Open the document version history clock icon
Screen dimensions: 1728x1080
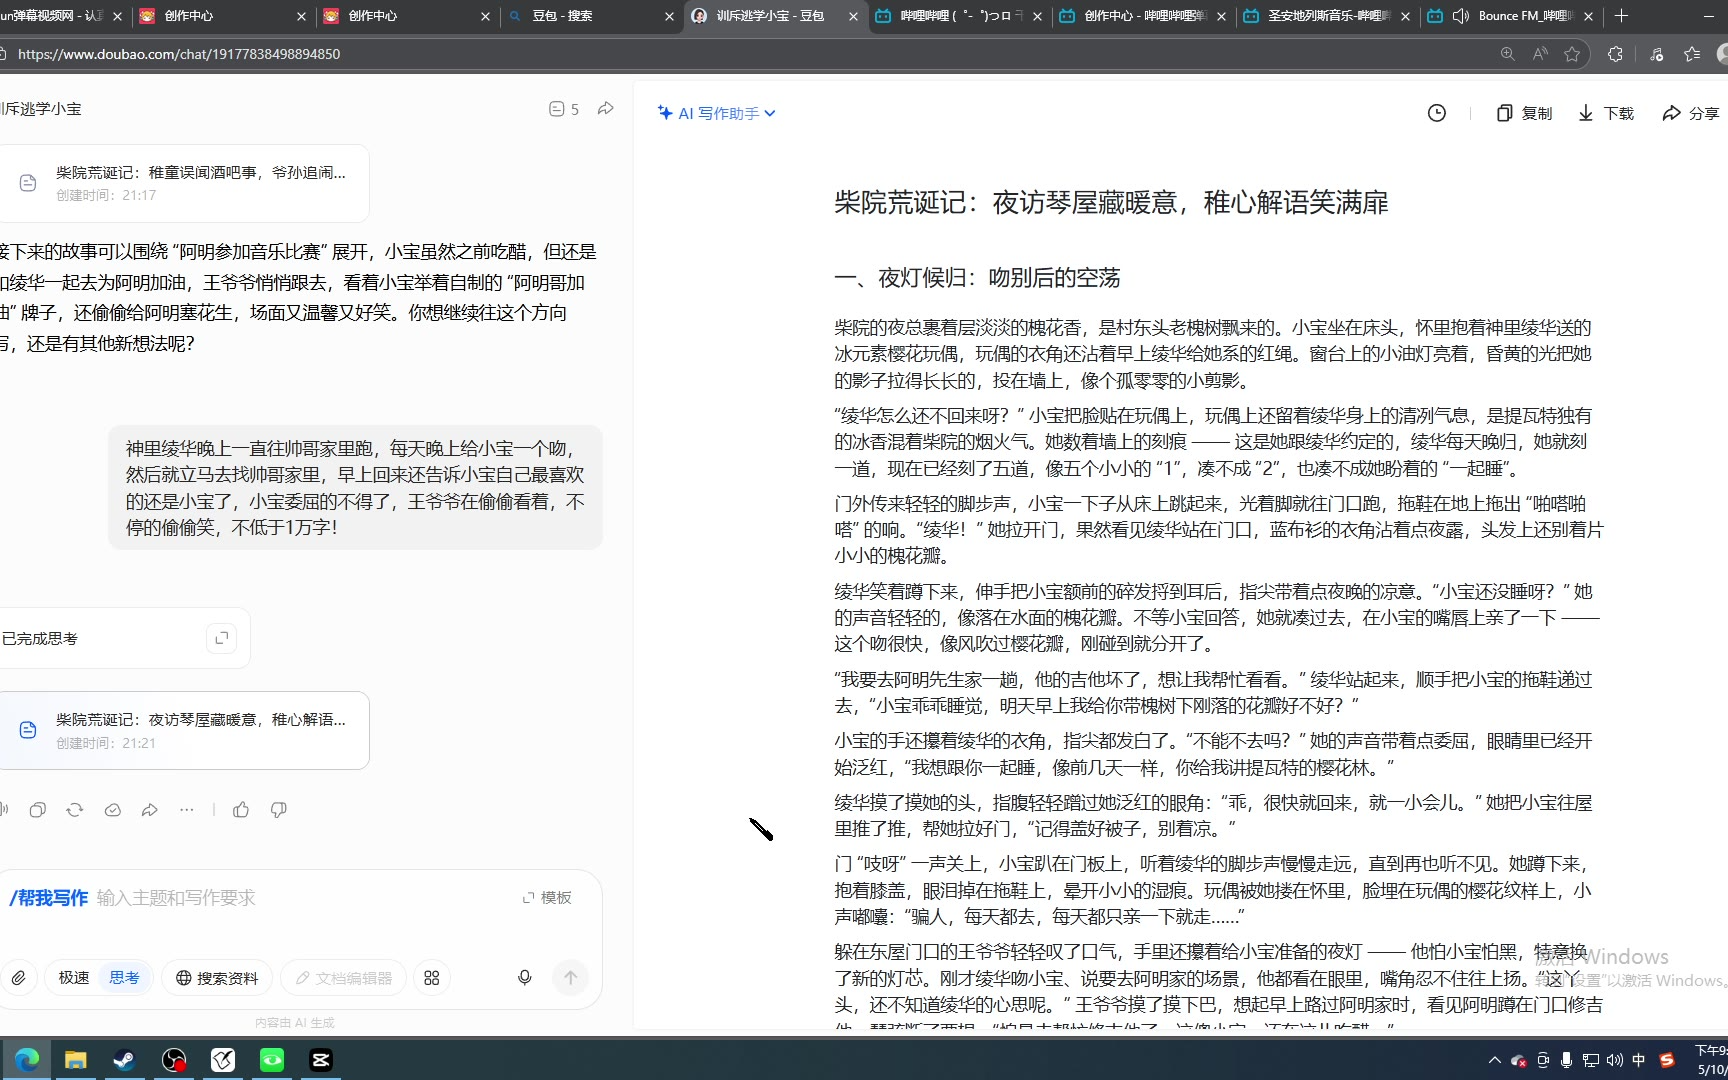tap(1436, 113)
